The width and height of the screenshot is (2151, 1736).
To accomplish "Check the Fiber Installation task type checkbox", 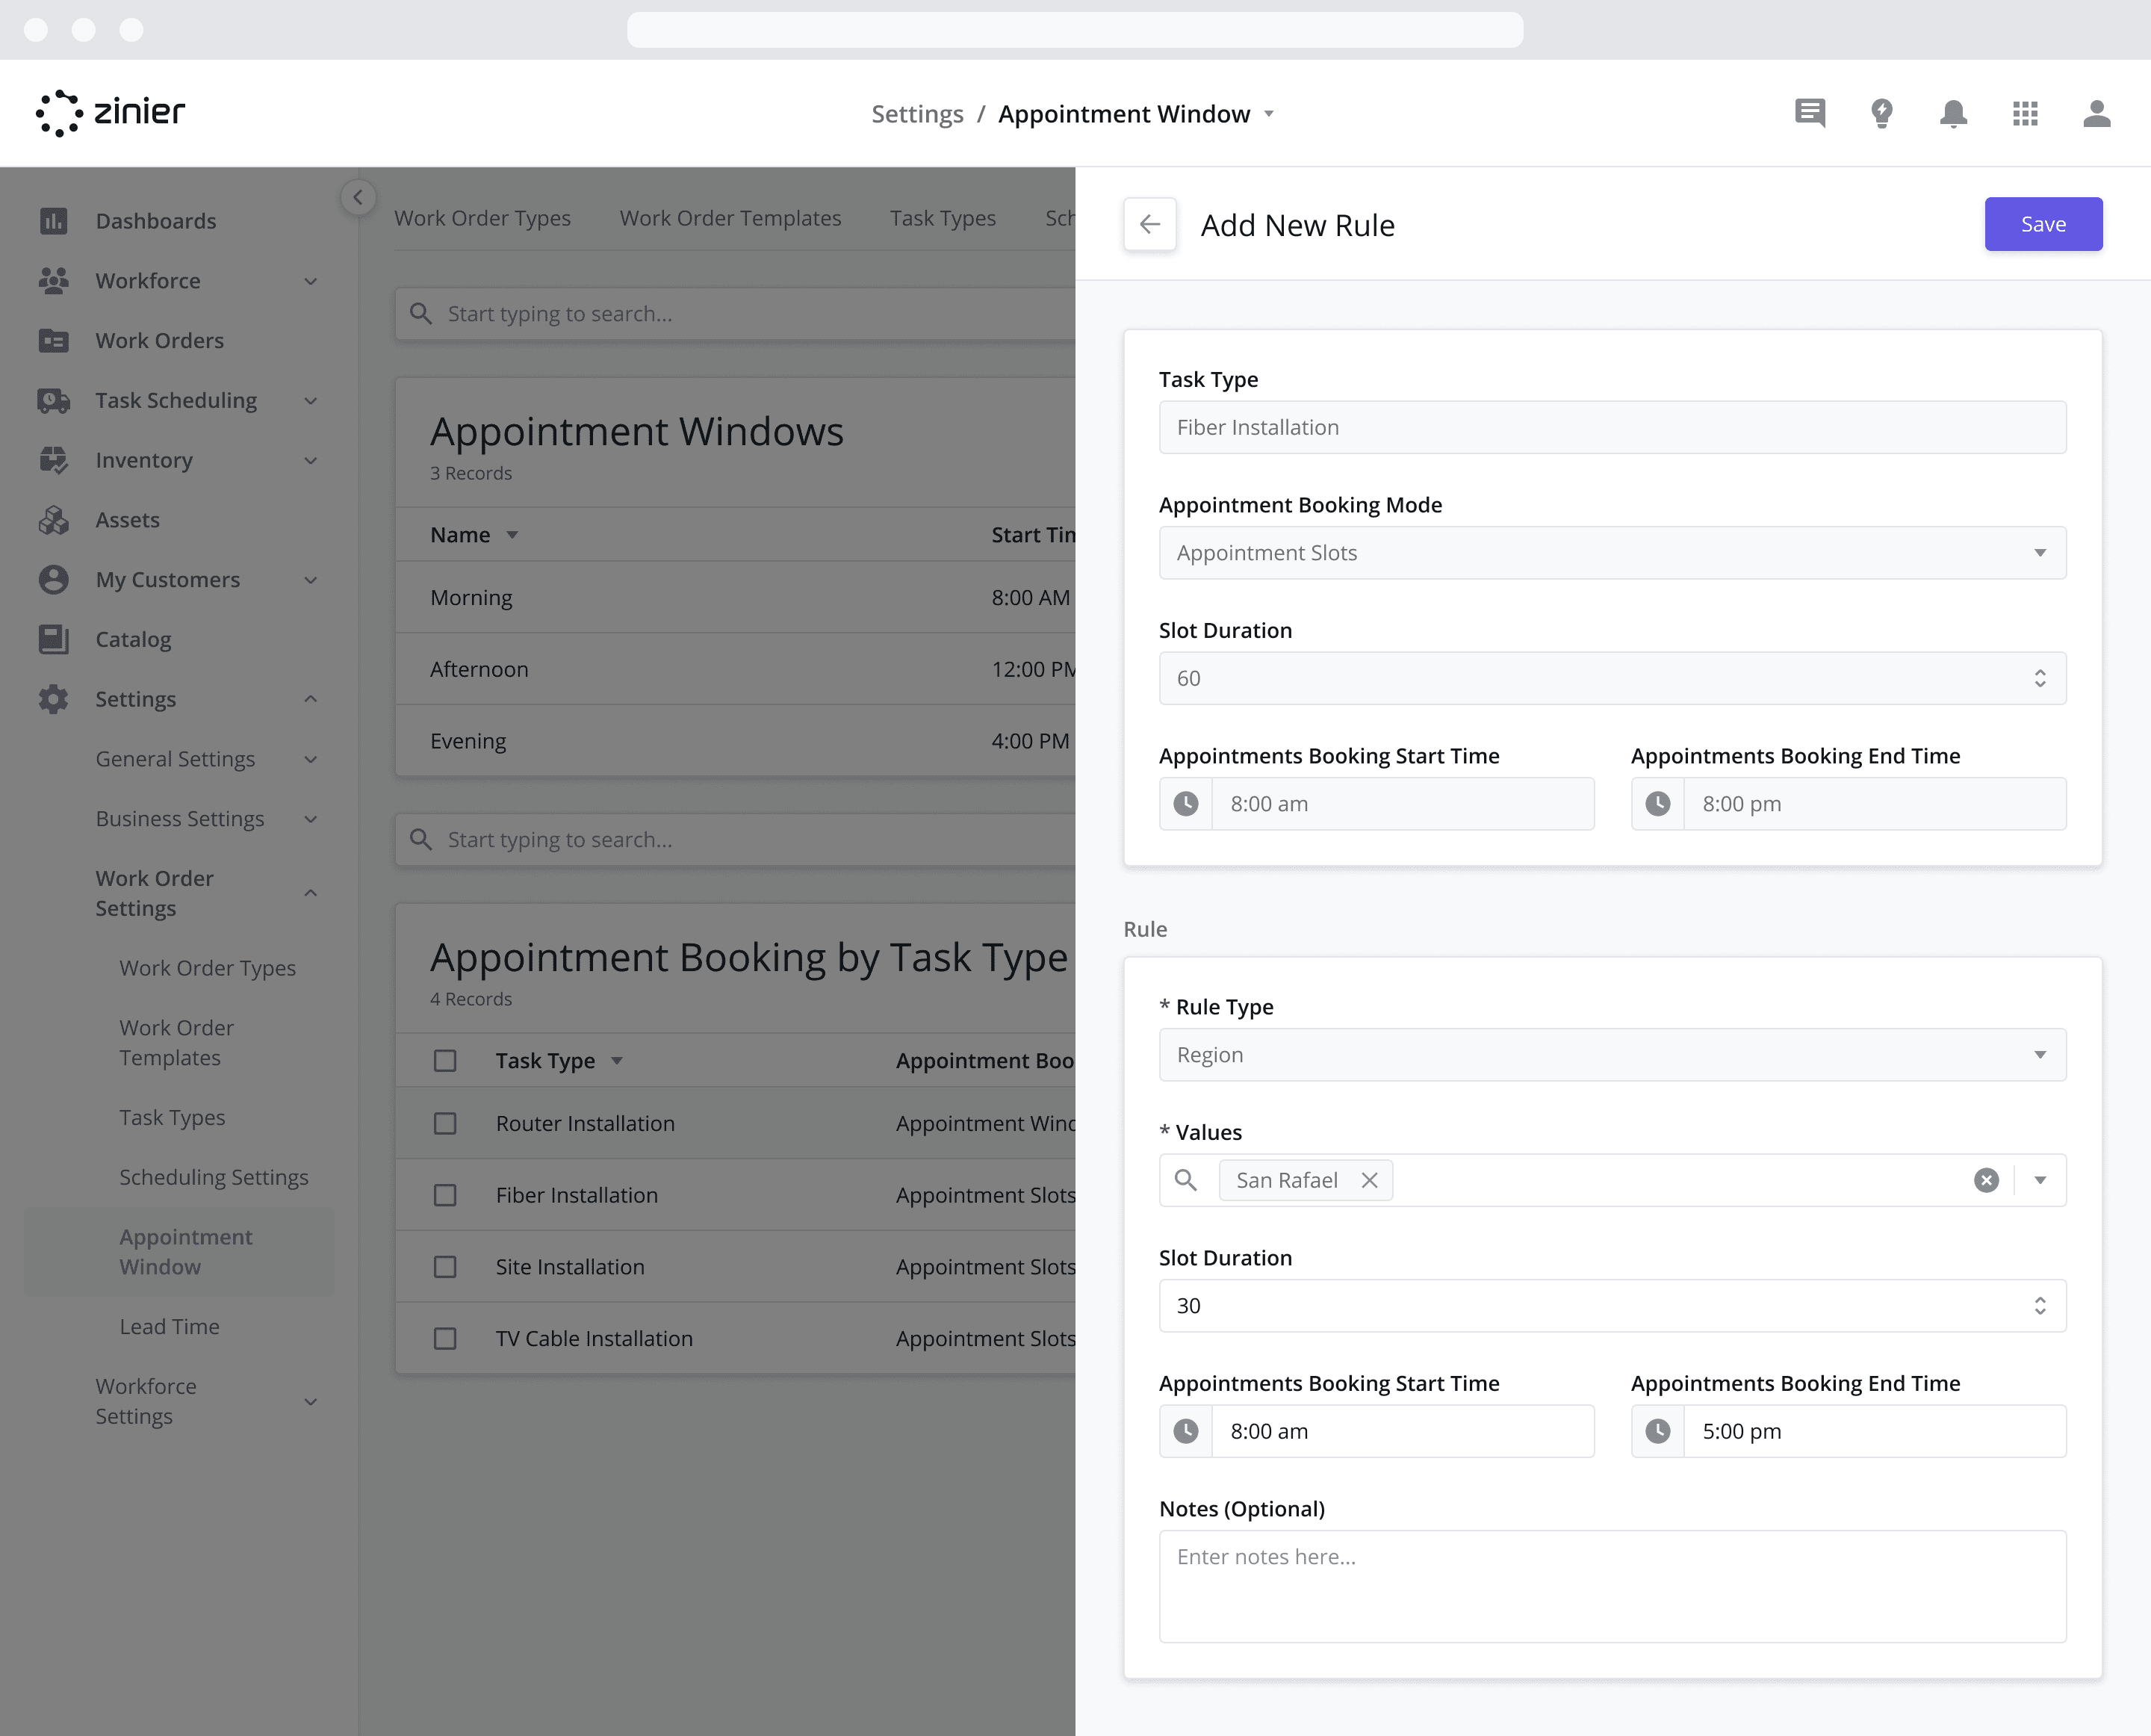I will click(x=446, y=1194).
